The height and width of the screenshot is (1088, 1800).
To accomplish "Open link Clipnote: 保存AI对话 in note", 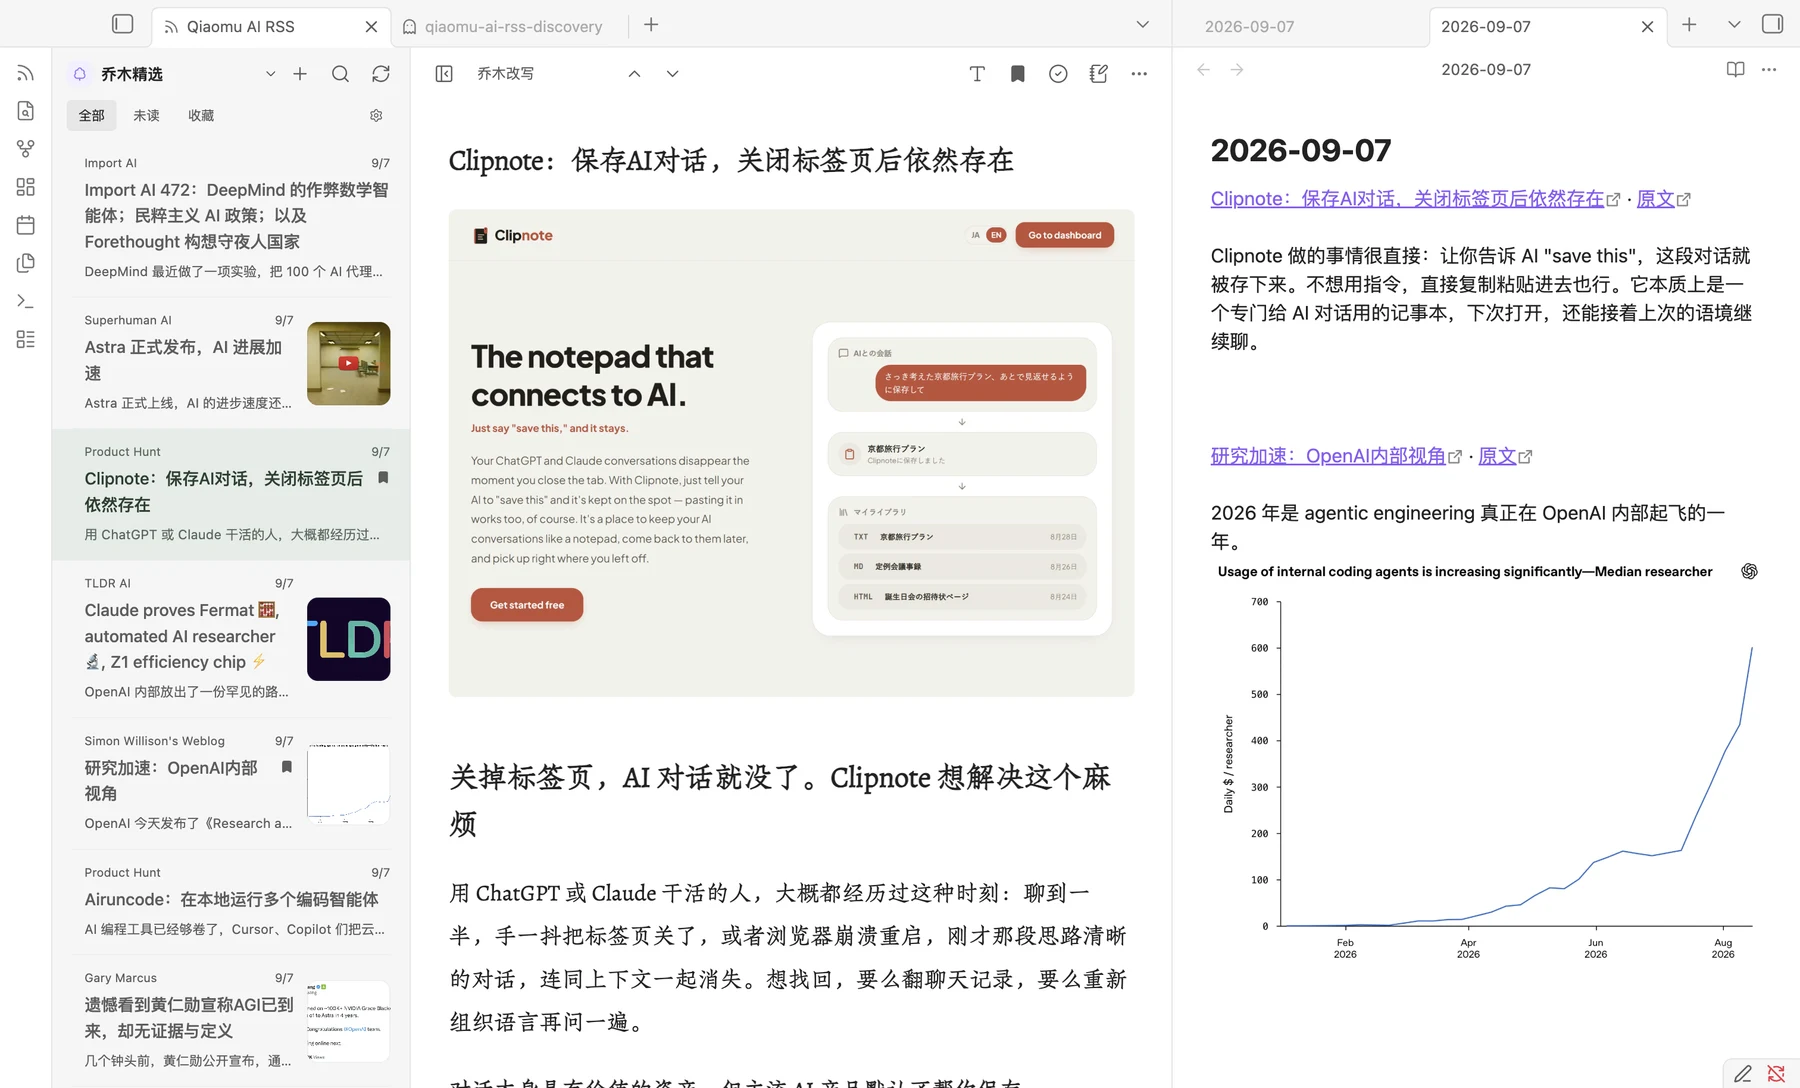I will pos(1407,199).
